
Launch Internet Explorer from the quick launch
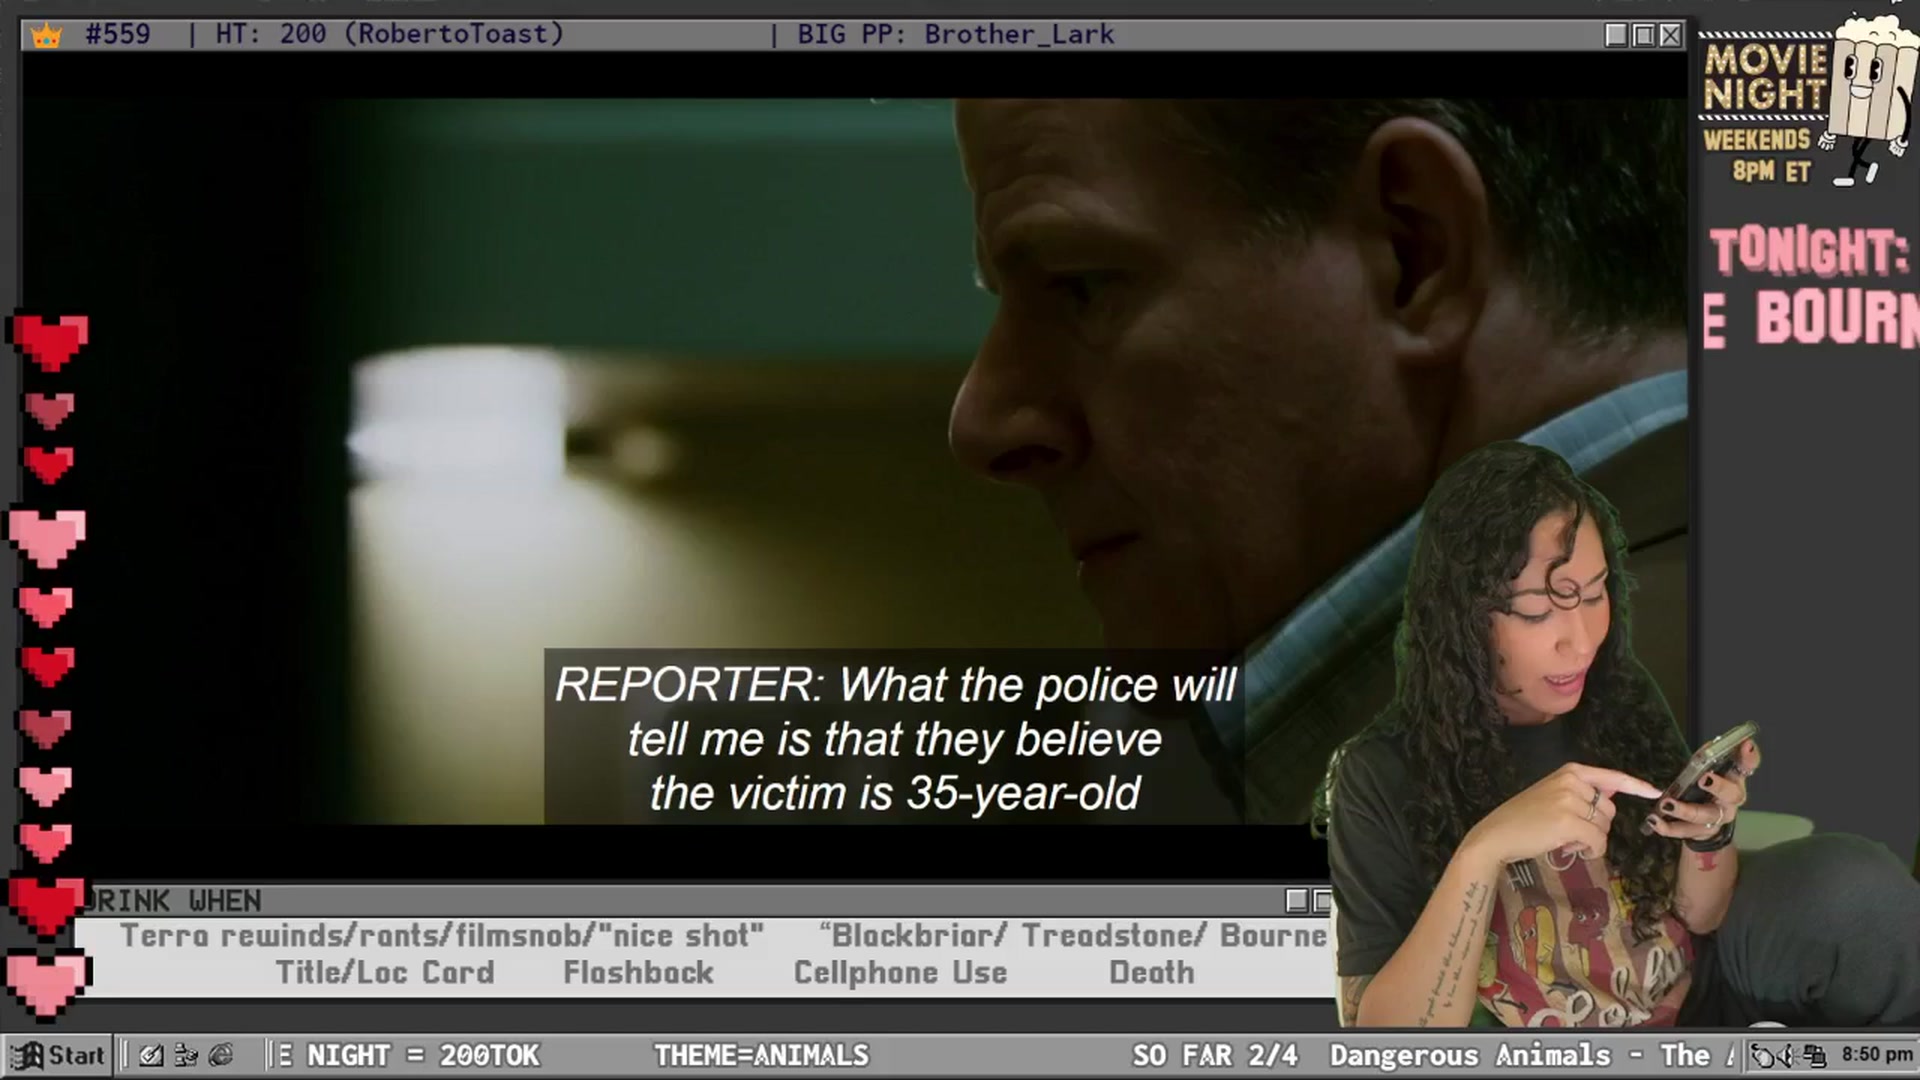tap(221, 1055)
